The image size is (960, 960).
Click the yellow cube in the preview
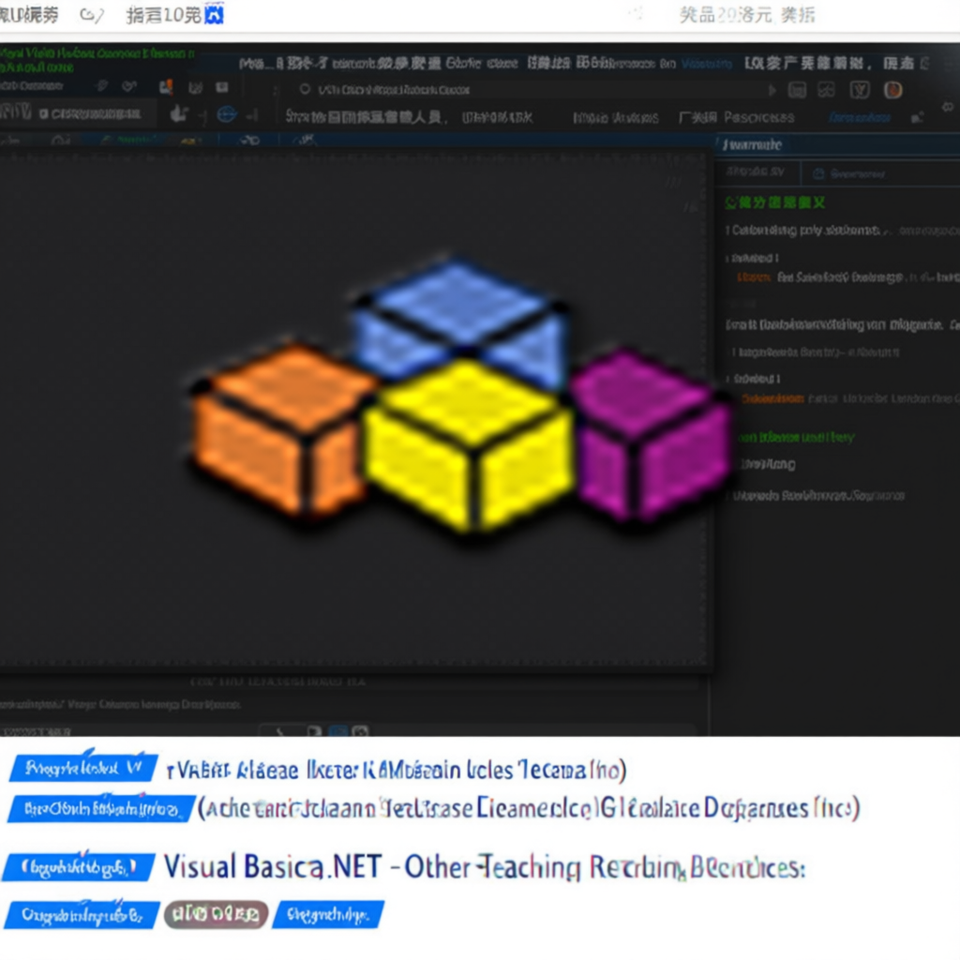468,444
